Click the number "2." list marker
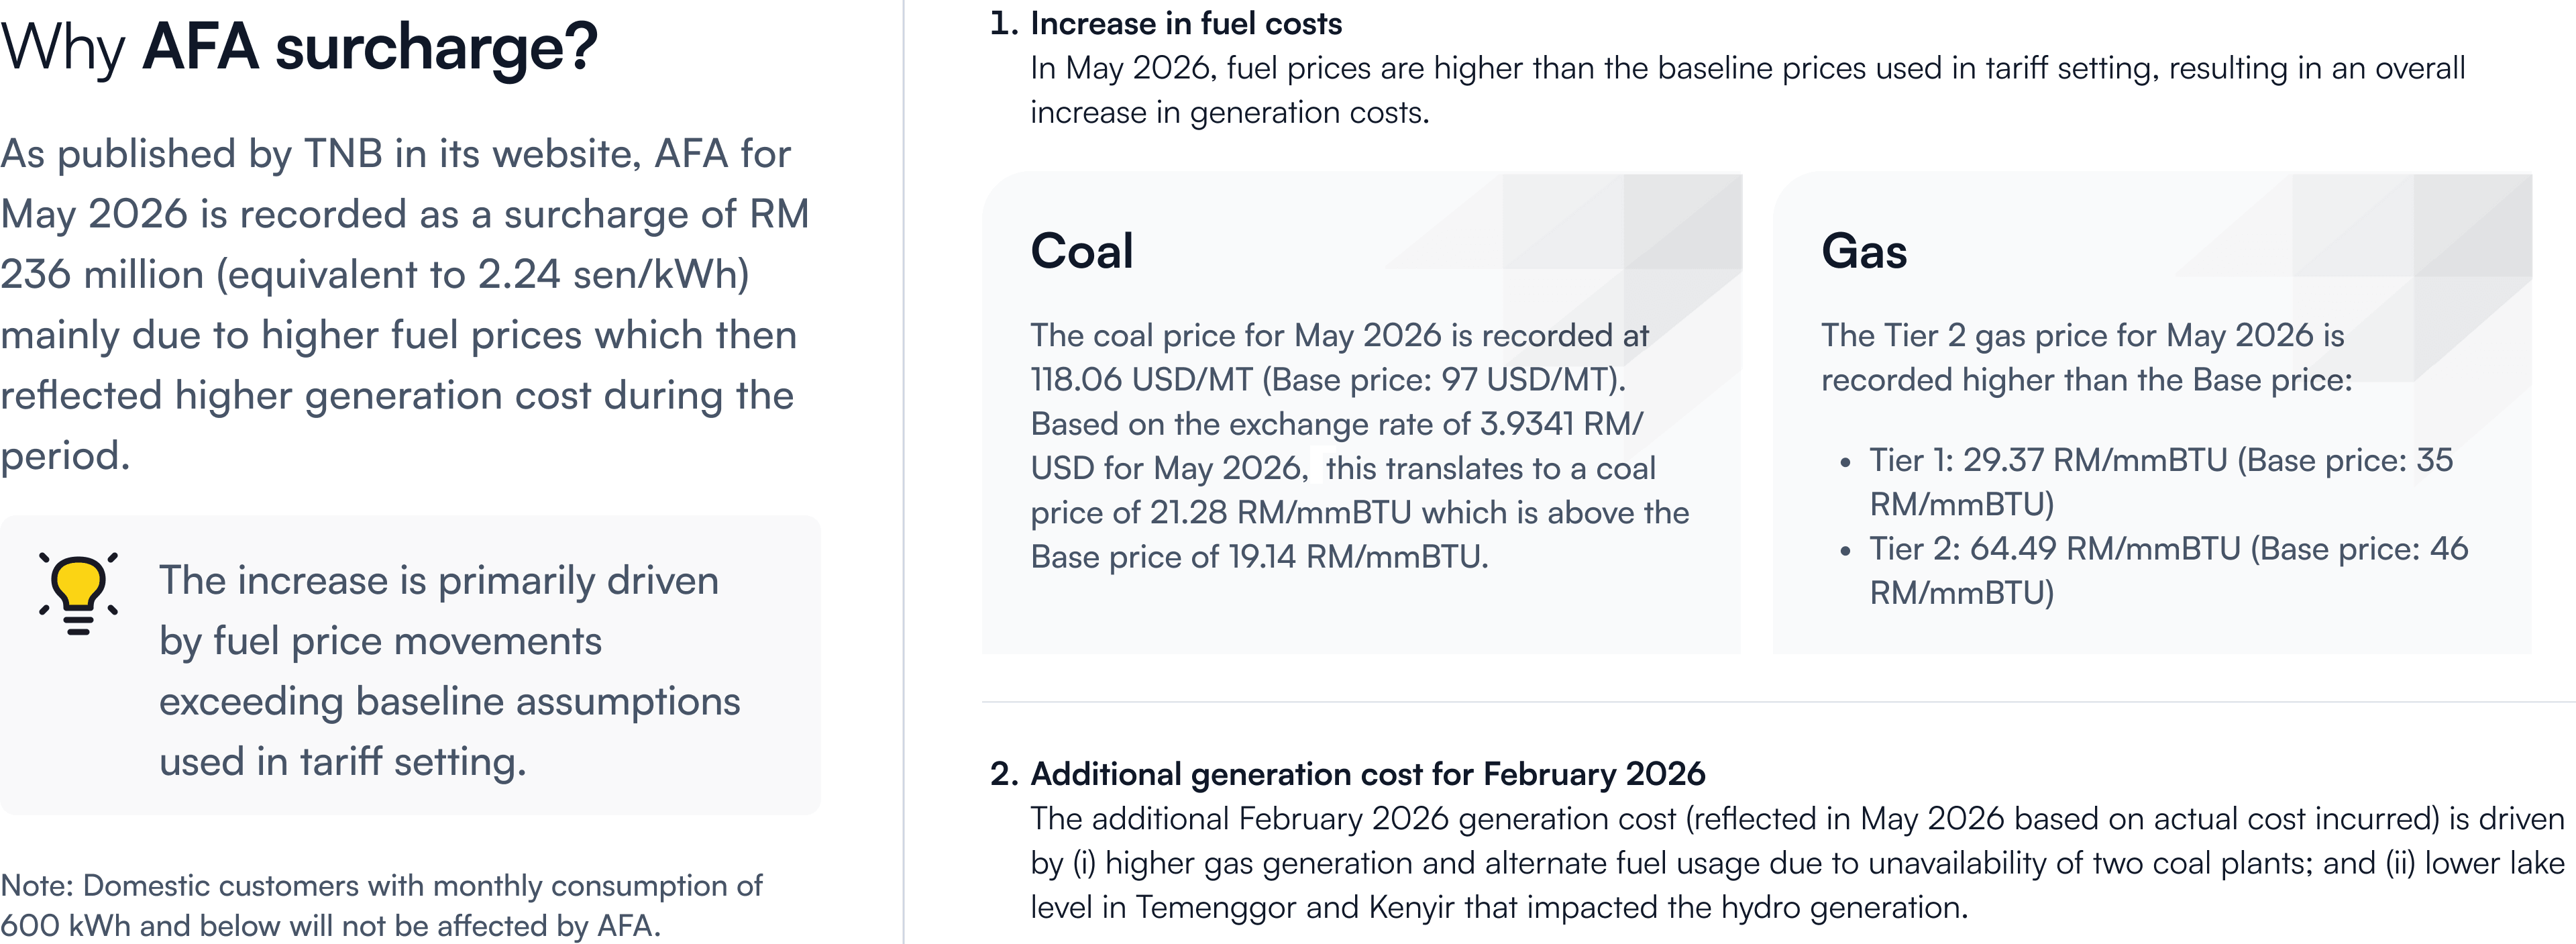This screenshot has height=944, width=2576. pos(1004,774)
